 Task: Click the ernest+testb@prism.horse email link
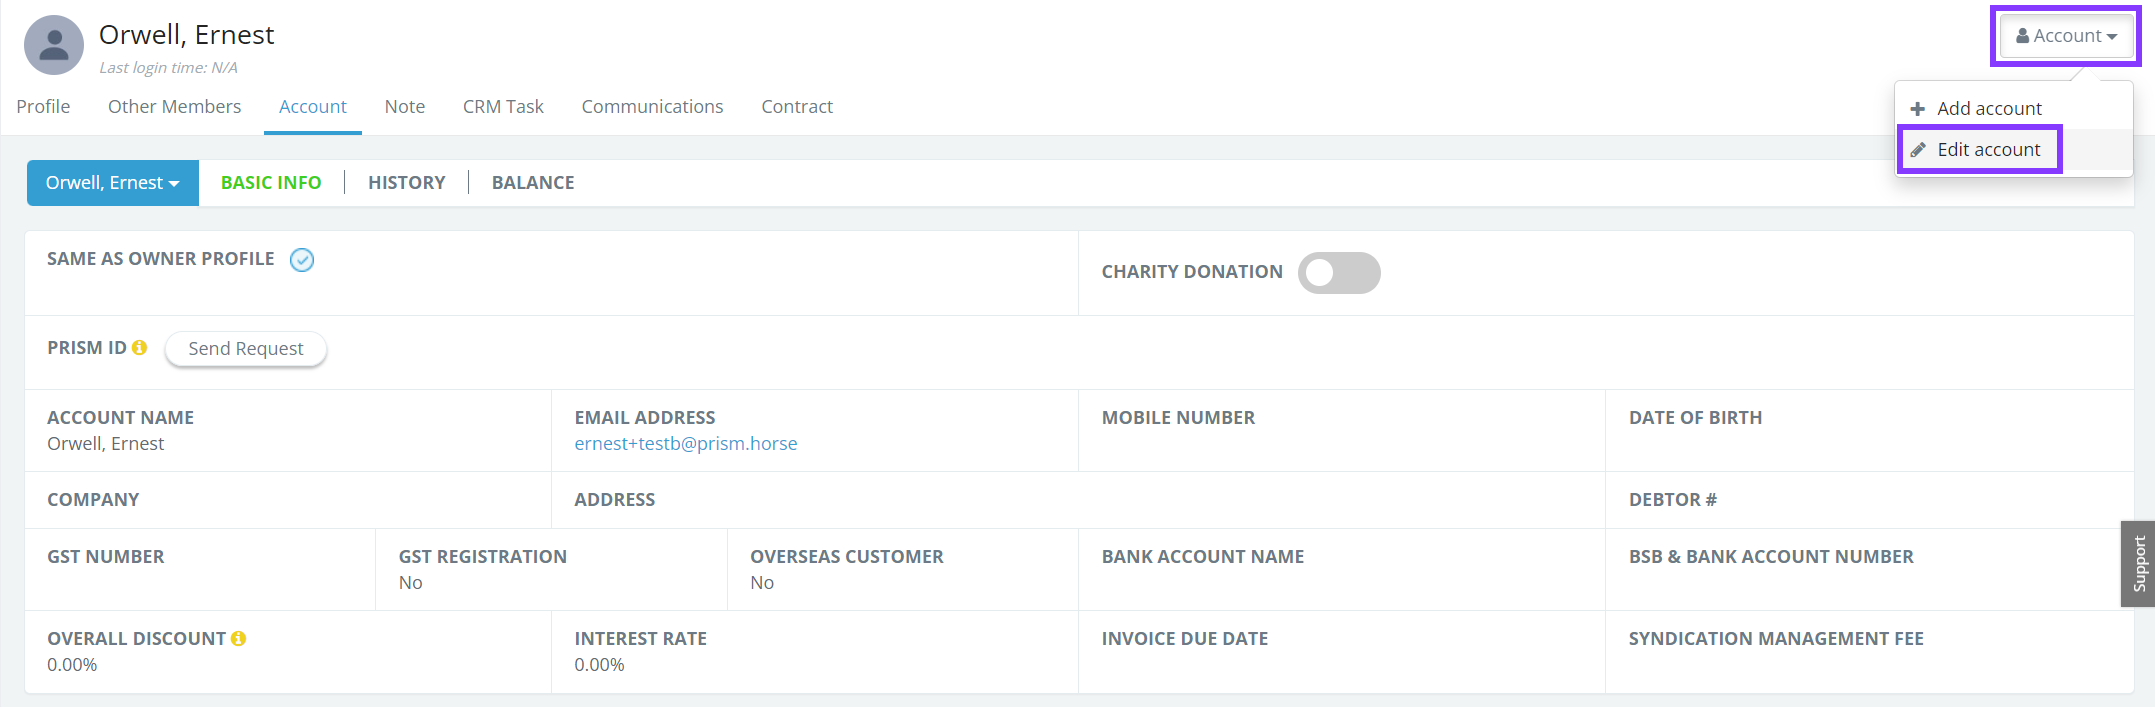pyautogui.click(x=685, y=444)
